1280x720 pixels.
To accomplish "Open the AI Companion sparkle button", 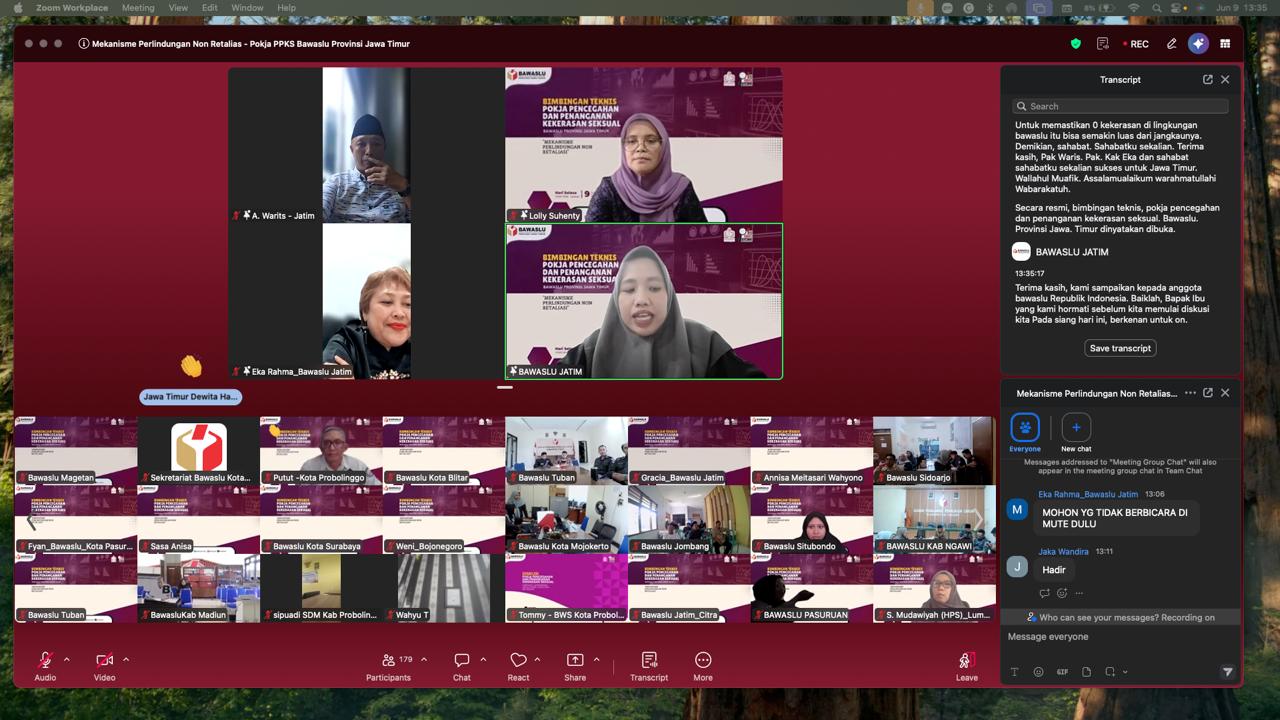I will pyautogui.click(x=1198, y=44).
